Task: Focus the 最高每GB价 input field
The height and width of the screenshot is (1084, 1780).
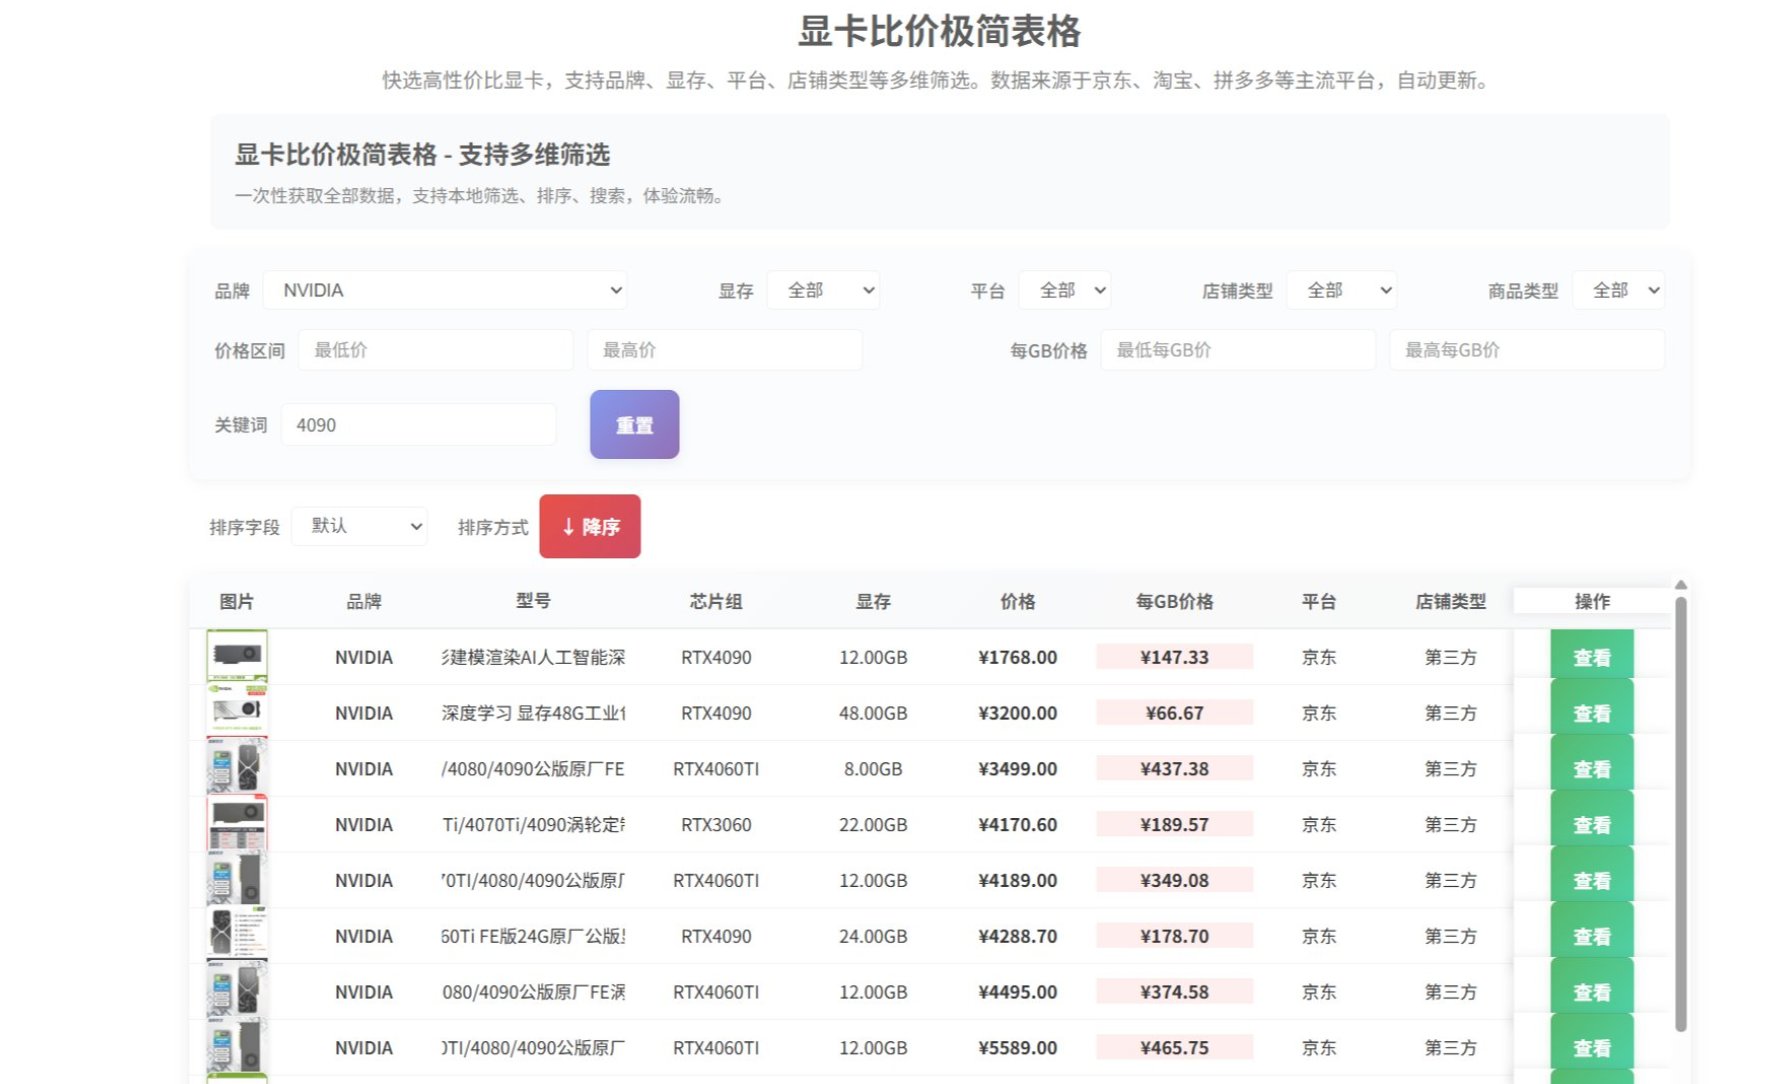Action: [1527, 350]
